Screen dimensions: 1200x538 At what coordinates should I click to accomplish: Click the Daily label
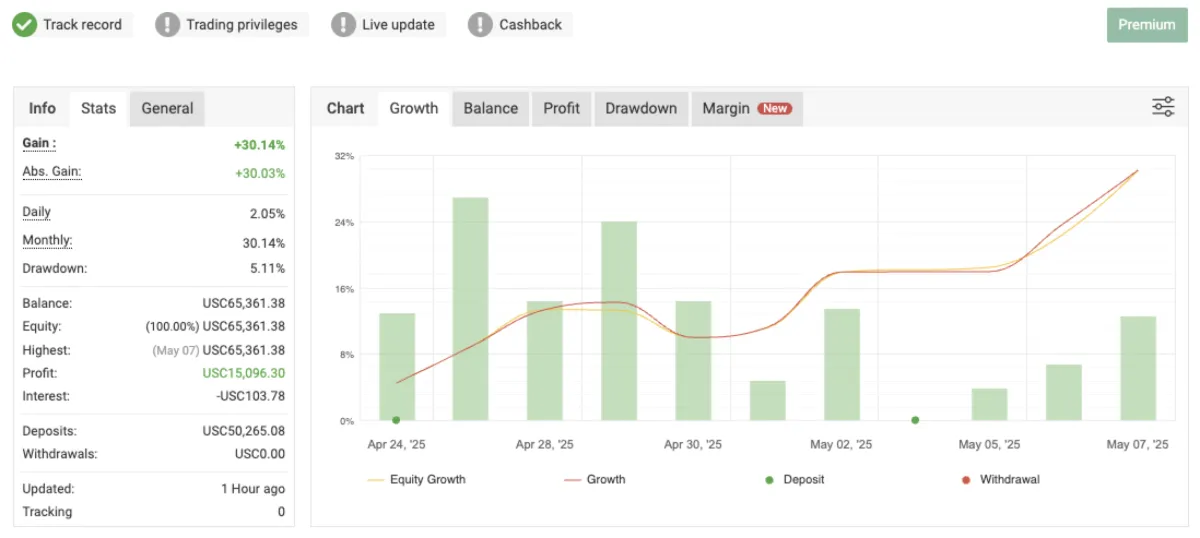(36, 212)
